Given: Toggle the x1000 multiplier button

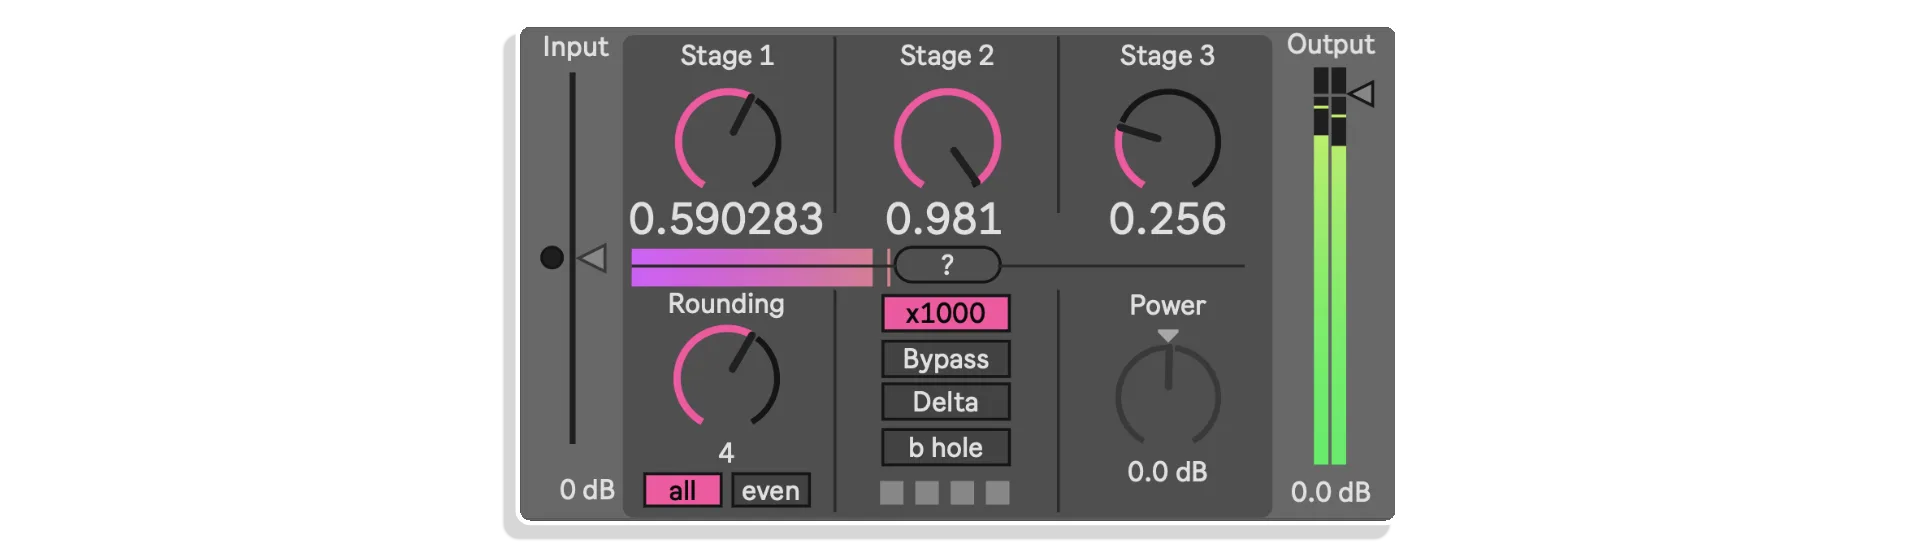Looking at the screenshot, I should coord(946,313).
